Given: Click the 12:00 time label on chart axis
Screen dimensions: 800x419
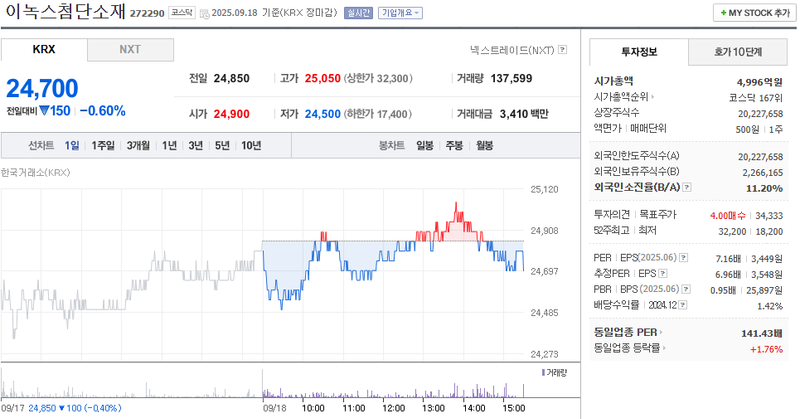Looking at the screenshot, I should coord(393,408).
